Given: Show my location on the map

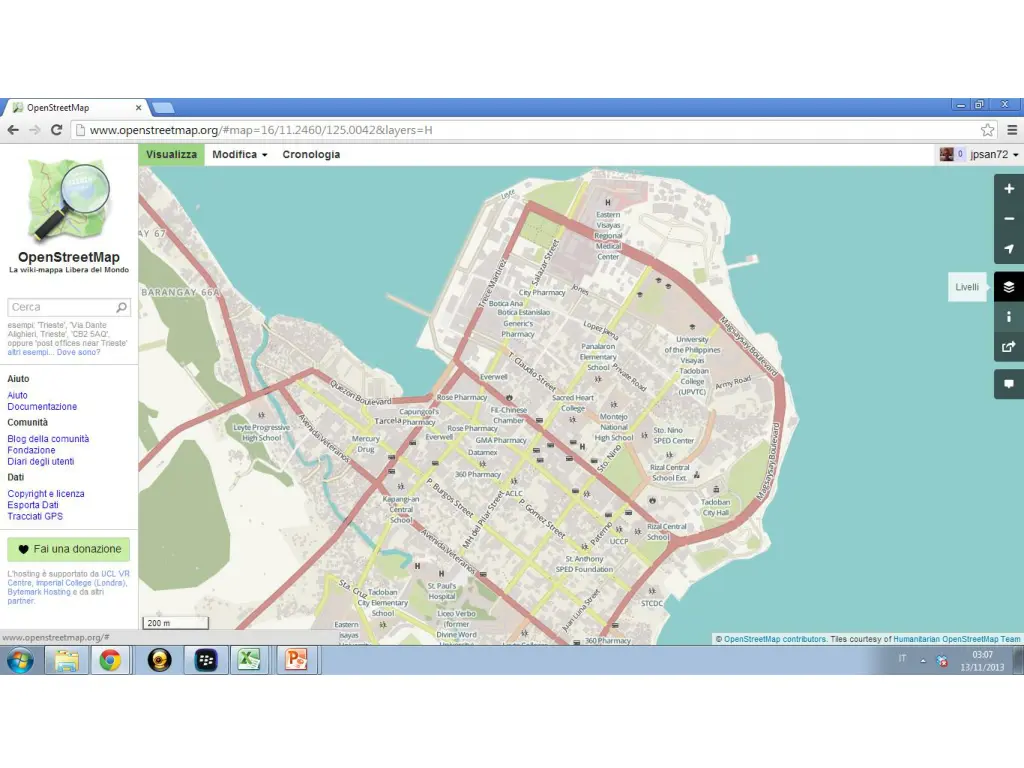Looking at the screenshot, I should tap(1008, 249).
